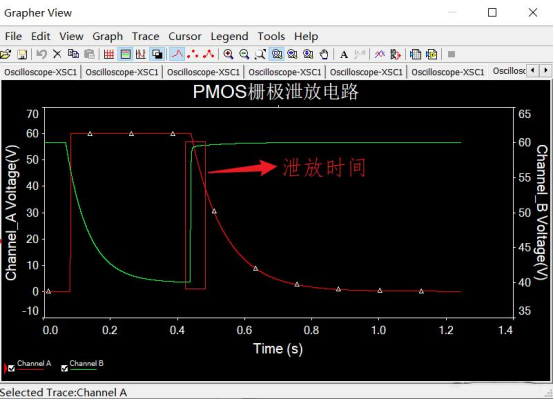The image size is (554, 400).
Task: Click the Save floppy disk icon
Action: [22, 54]
